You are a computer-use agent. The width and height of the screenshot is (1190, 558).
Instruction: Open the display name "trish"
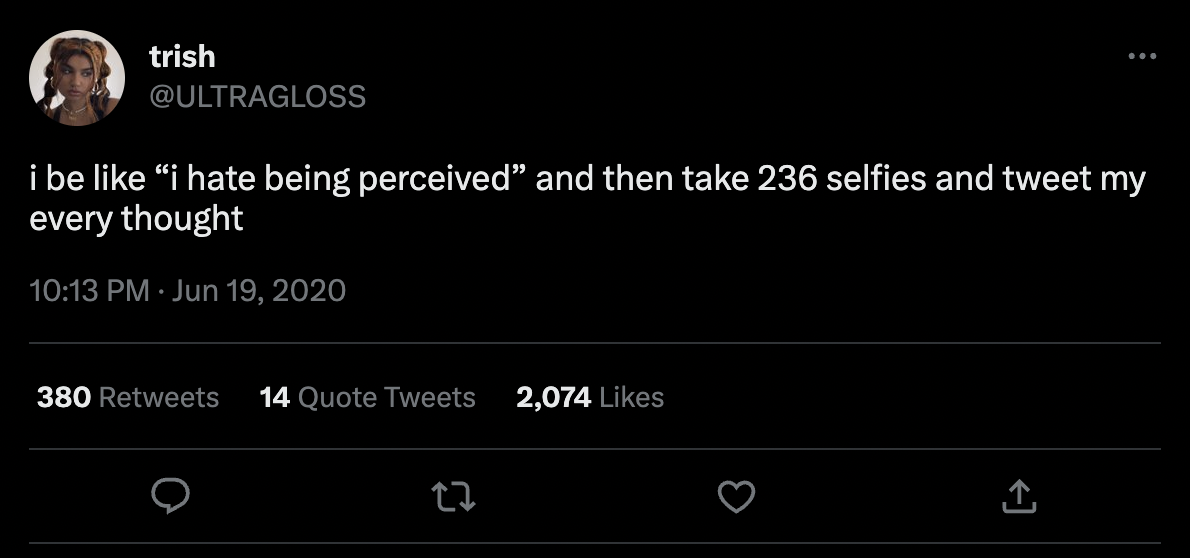(182, 57)
